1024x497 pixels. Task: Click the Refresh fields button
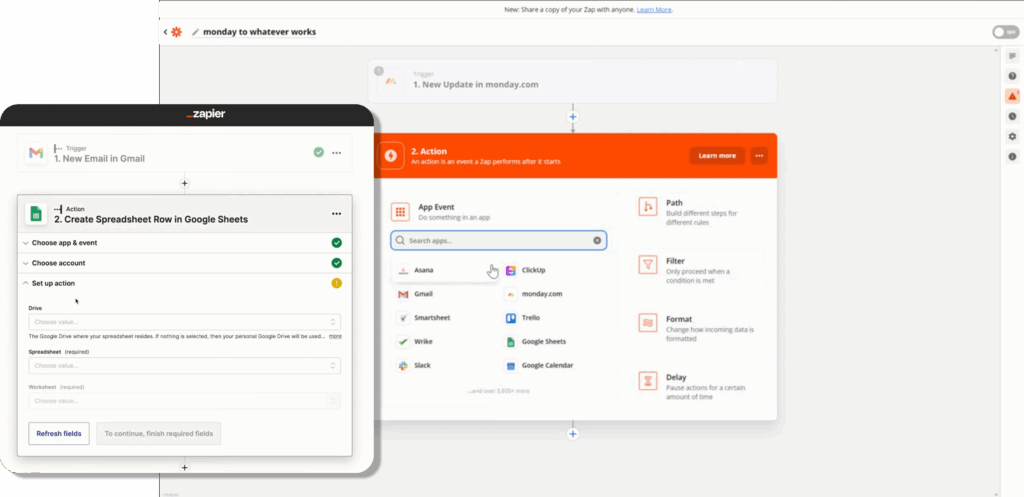pos(59,434)
